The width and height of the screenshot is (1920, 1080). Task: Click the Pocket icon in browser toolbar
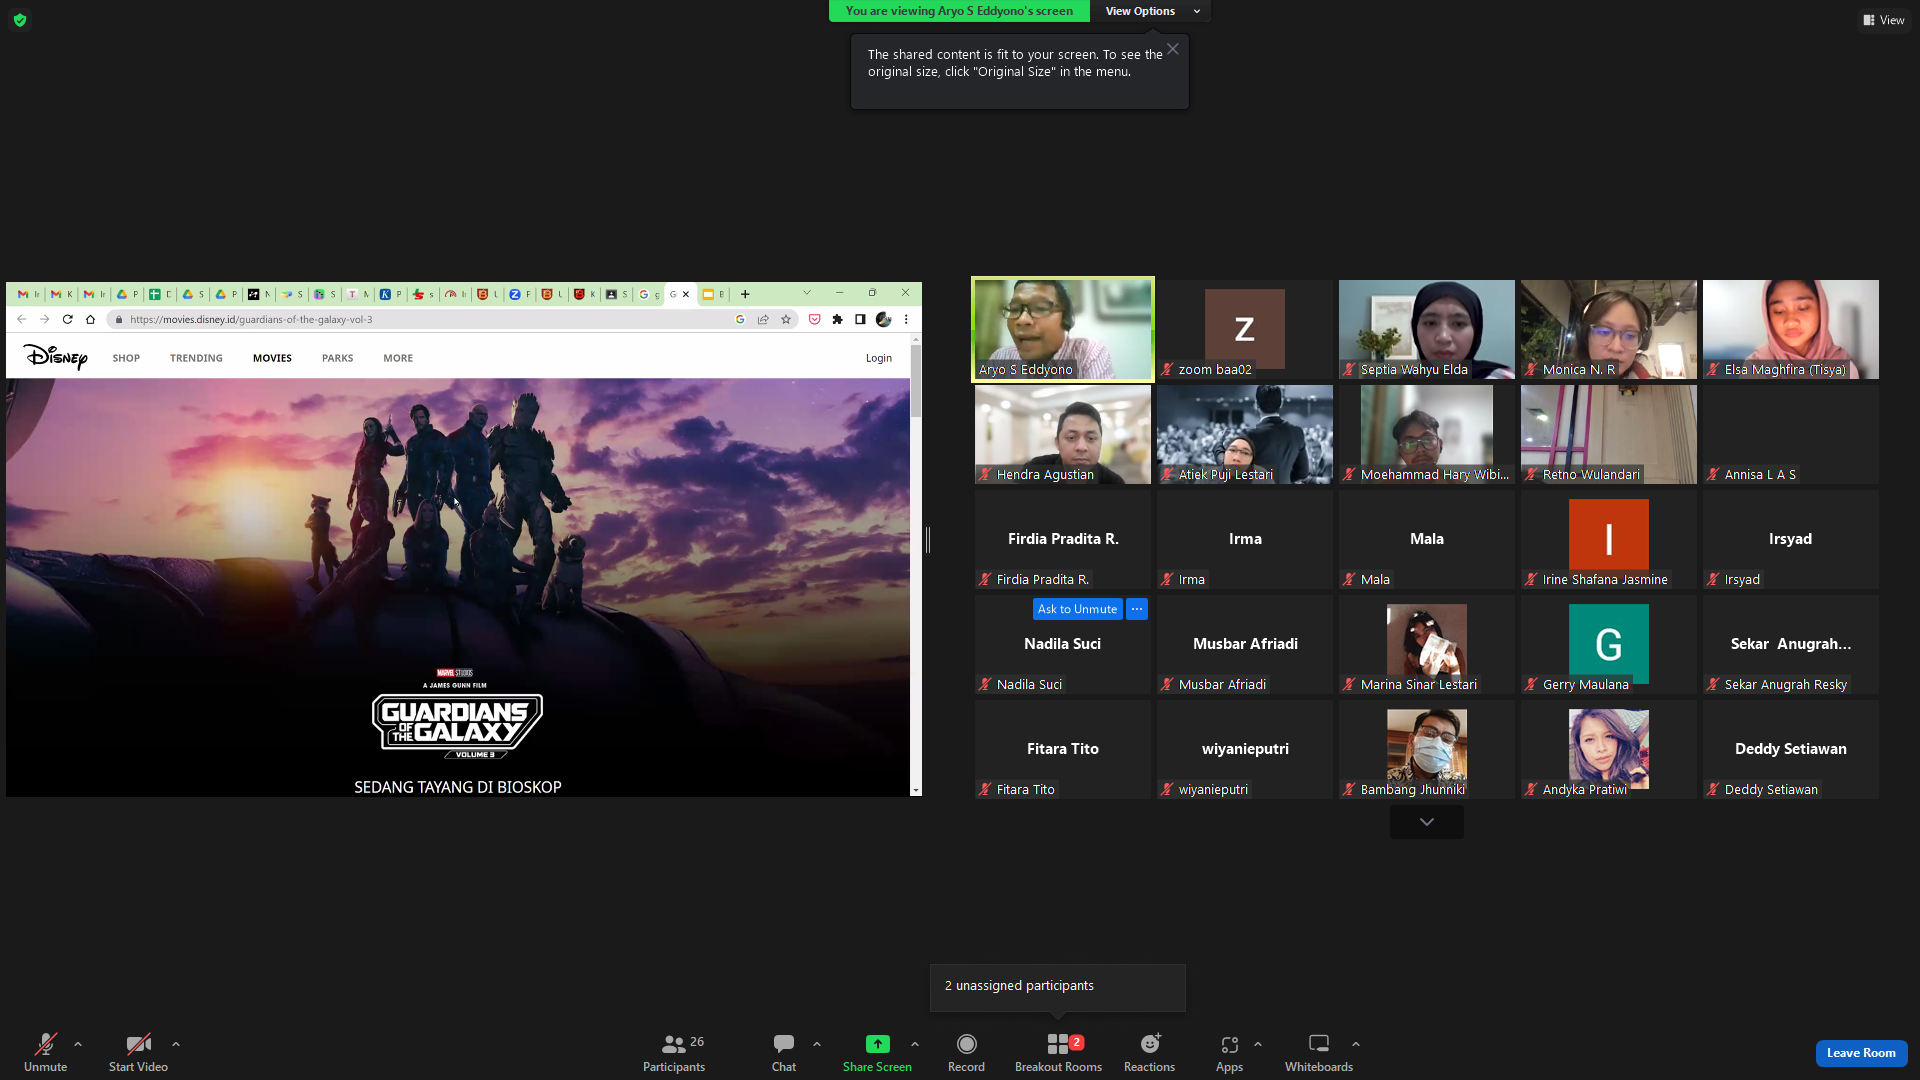pos(814,319)
